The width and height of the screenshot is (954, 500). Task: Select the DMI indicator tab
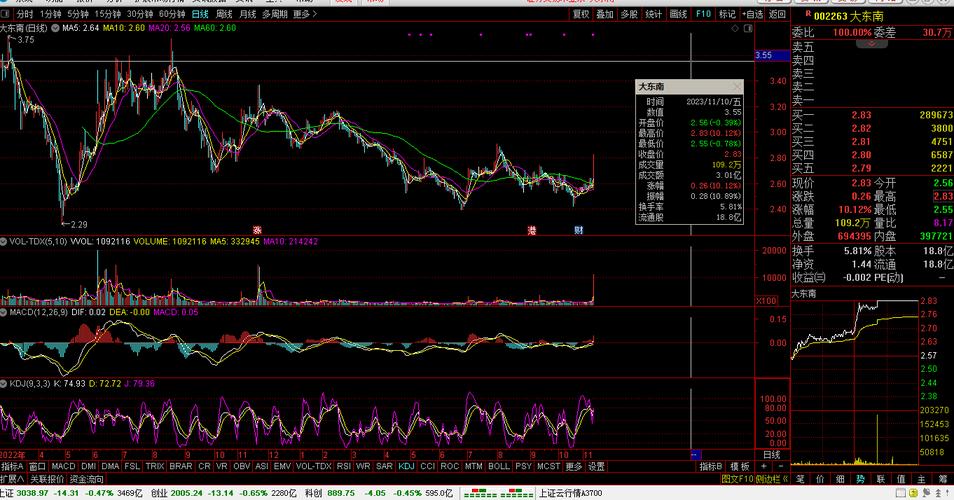coord(89,467)
